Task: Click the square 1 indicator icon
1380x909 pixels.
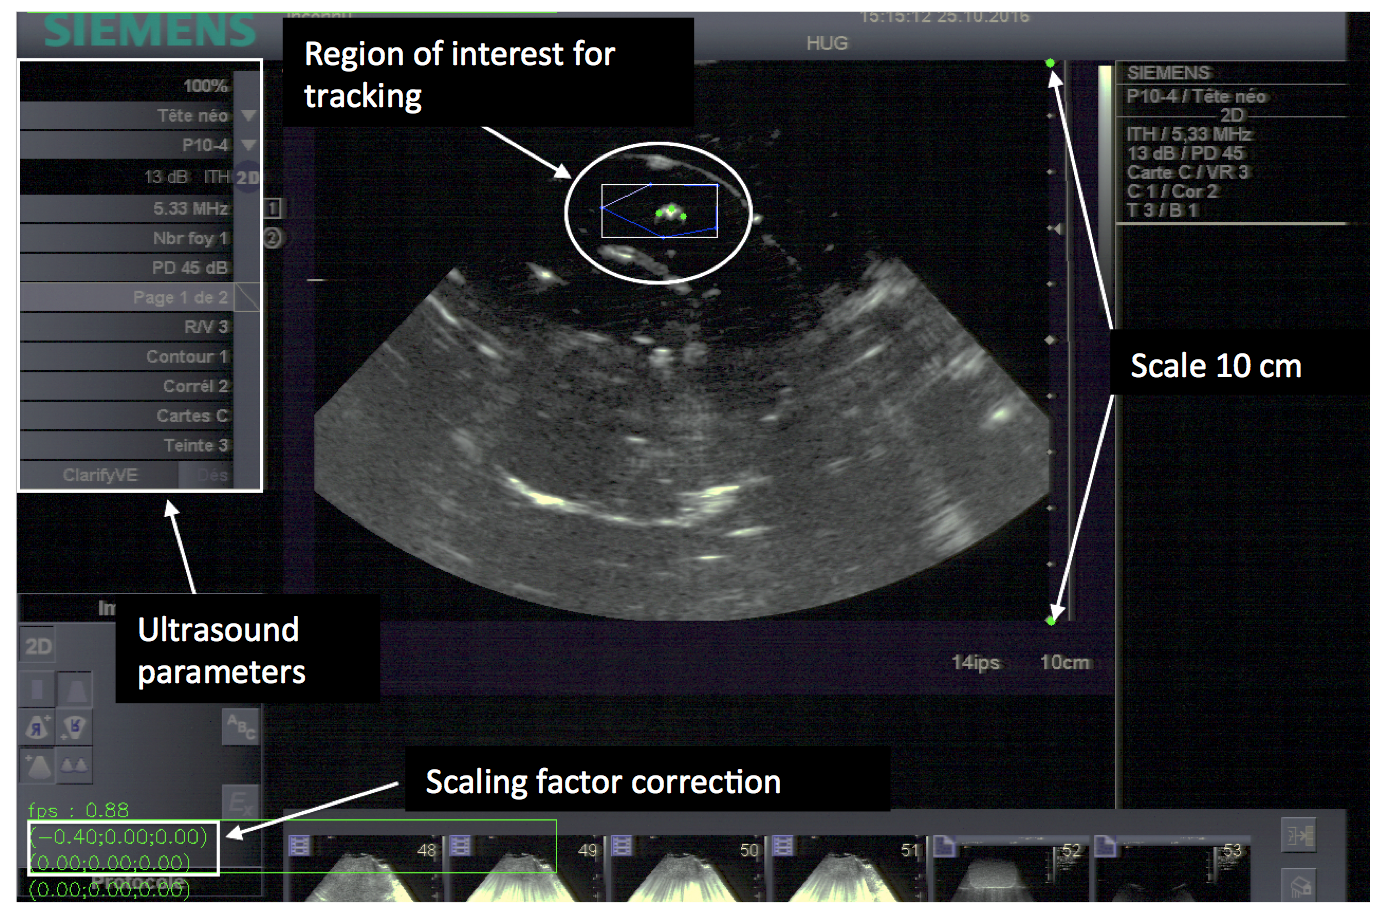Action: click(x=272, y=208)
